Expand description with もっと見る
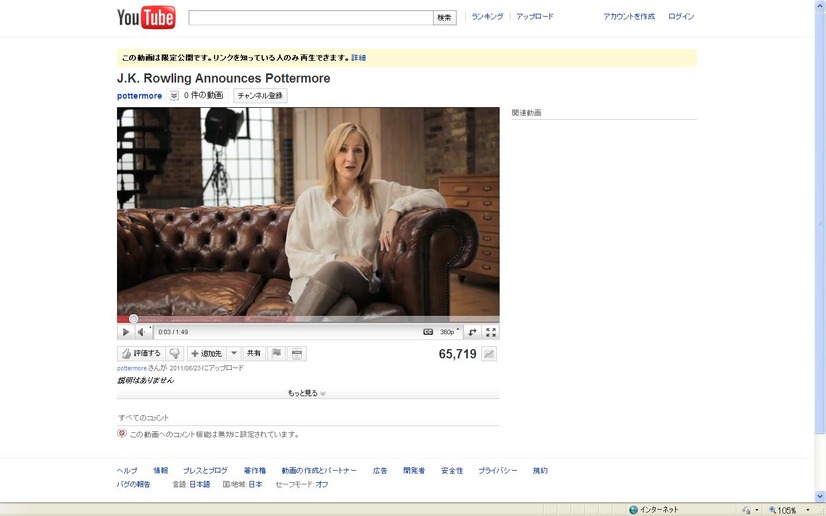Viewport: 826px width, 516px height. (307, 393)
